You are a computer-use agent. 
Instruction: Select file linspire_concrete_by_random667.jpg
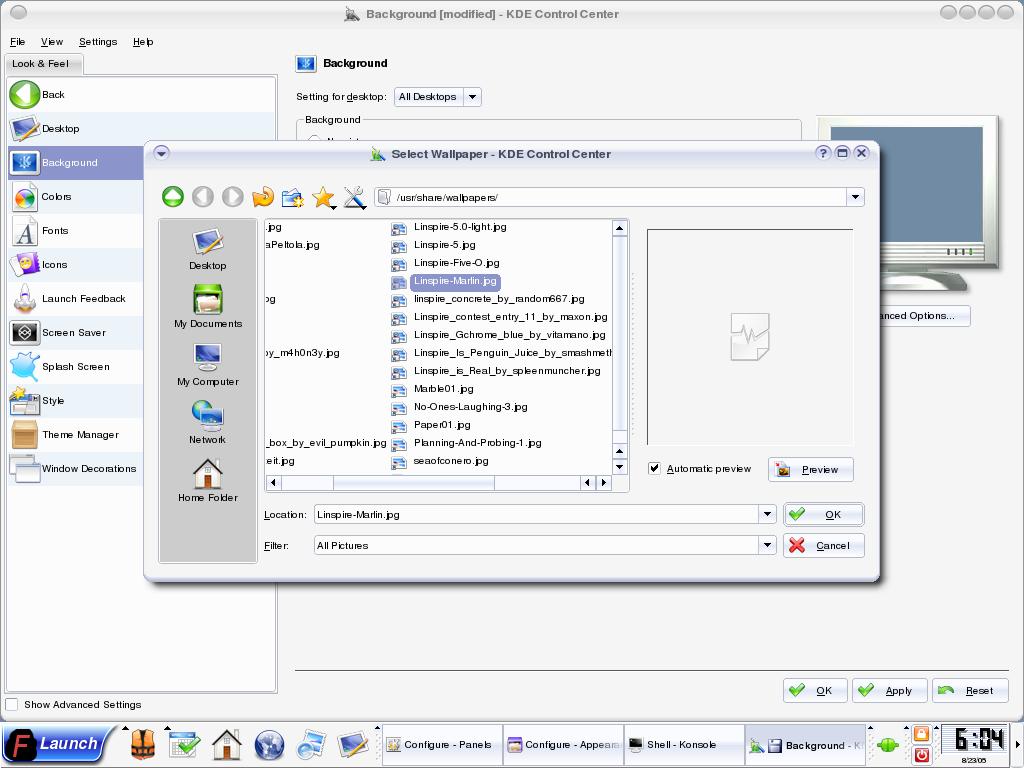[499, 298]
